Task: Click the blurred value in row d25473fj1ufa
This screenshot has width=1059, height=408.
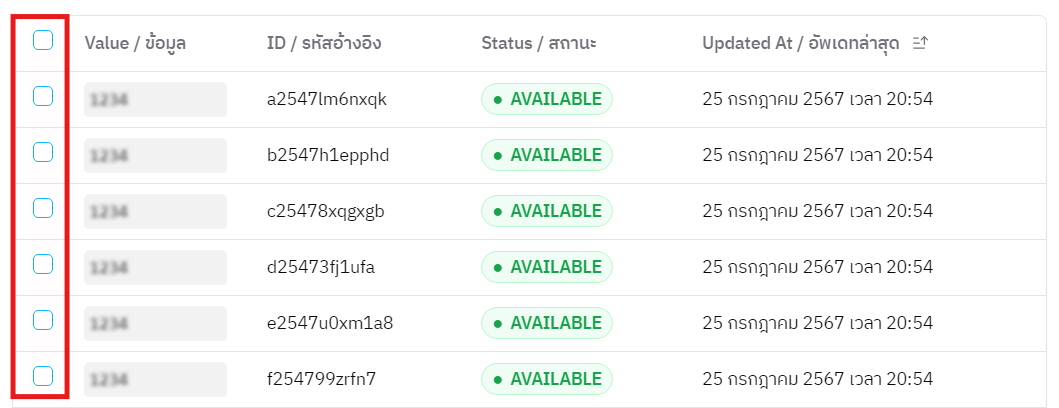Action: [x=155, y=267]
